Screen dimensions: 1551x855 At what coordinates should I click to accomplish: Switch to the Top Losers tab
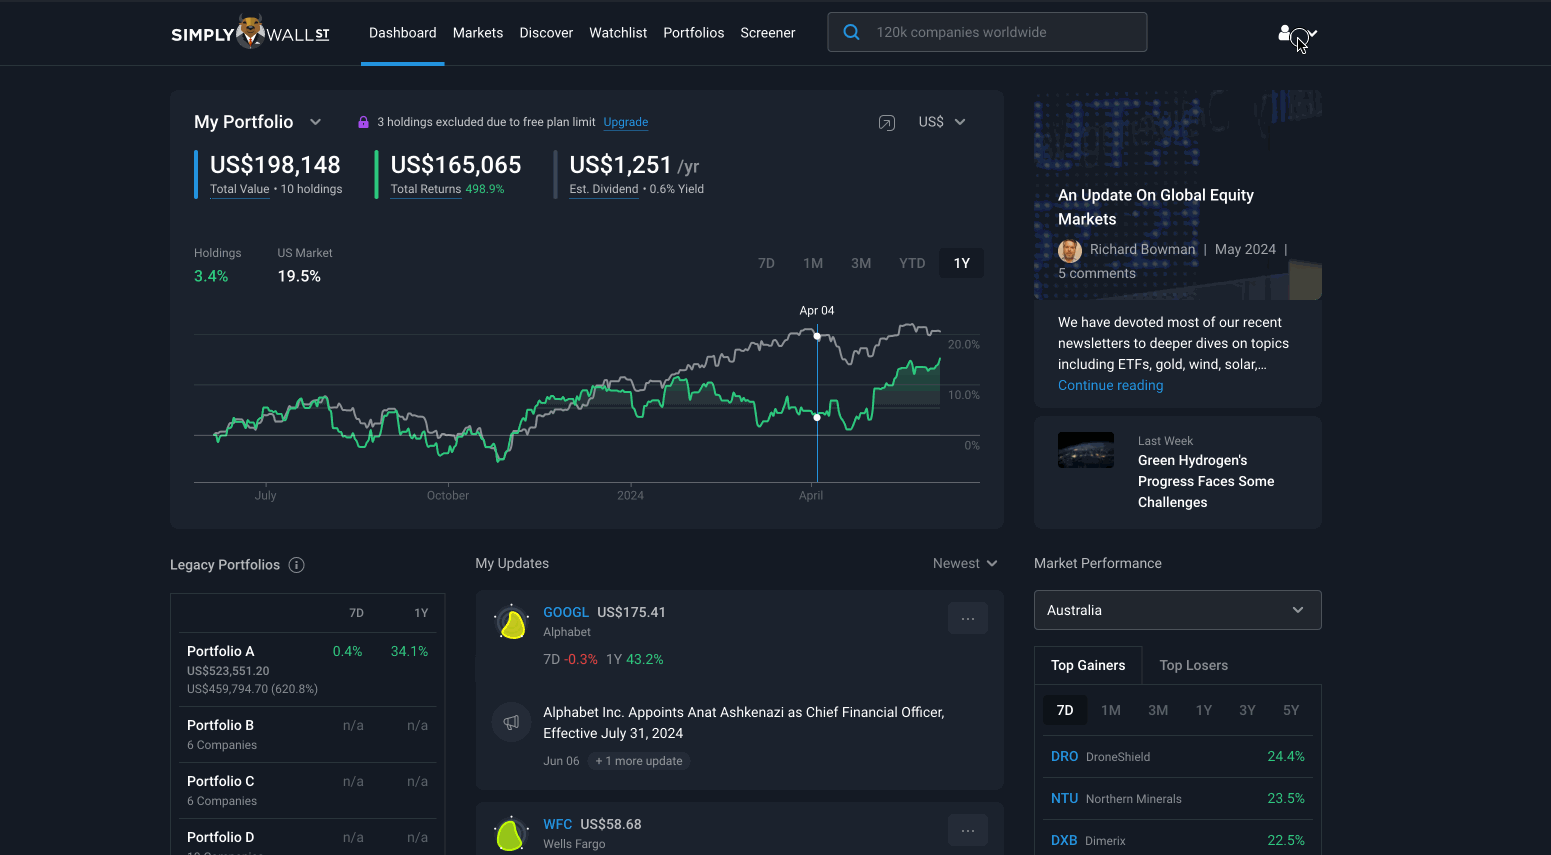pyautogui.click(x=1193, y=665)
